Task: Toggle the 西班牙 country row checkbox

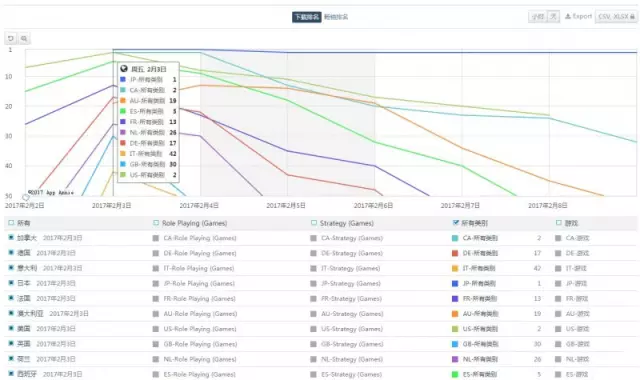Action: pyautogui.click(x=11, y=373)
